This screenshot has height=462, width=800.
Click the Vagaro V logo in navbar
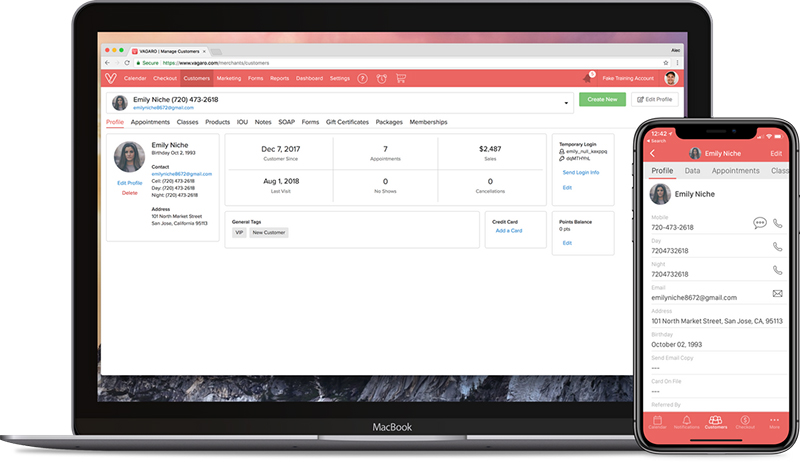pos(111,78)
